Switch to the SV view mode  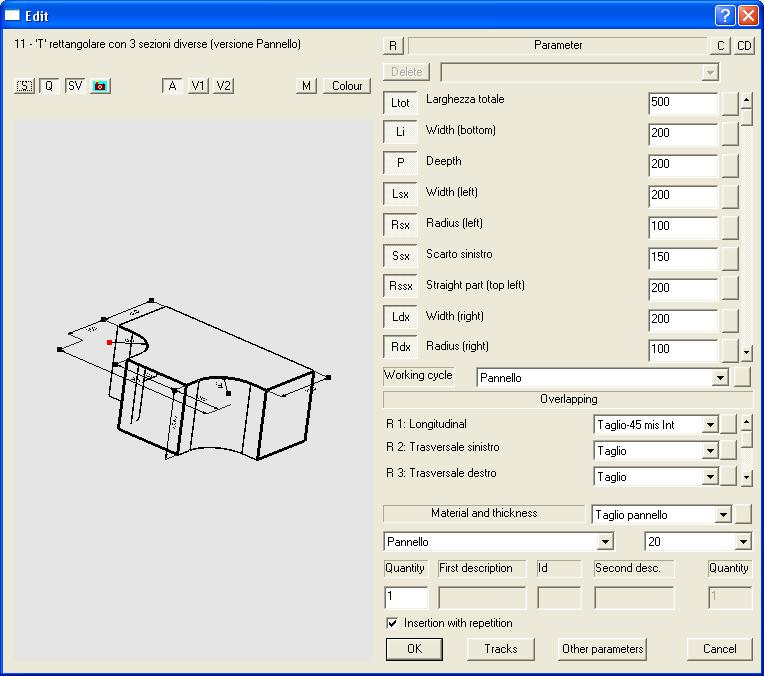tap(75, 86)
